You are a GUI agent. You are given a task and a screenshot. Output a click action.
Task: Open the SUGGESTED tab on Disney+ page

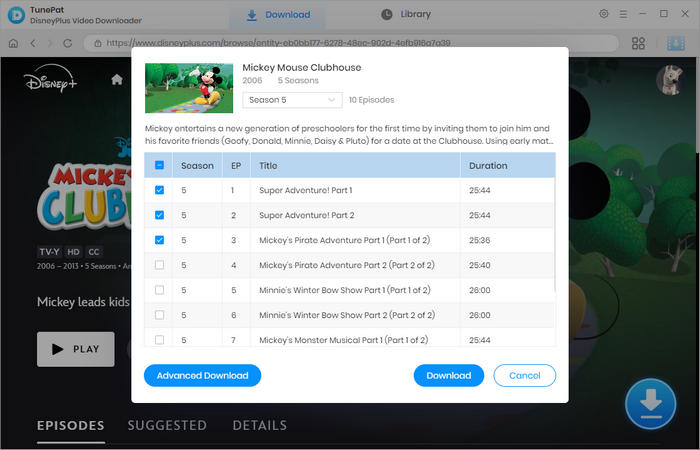[167, 425]
